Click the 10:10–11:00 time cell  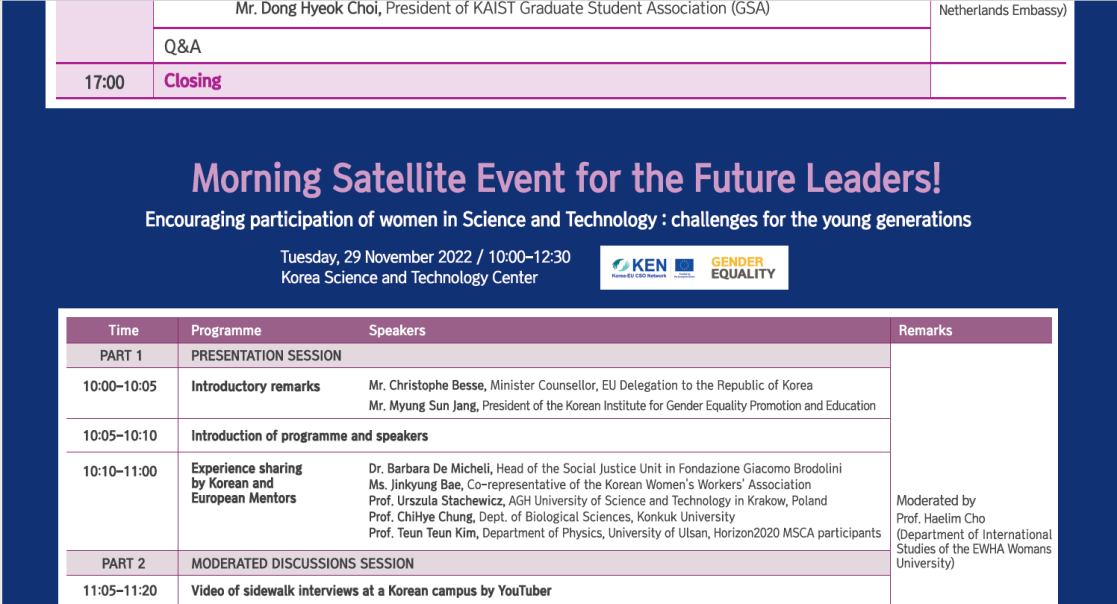pos(120,472)
